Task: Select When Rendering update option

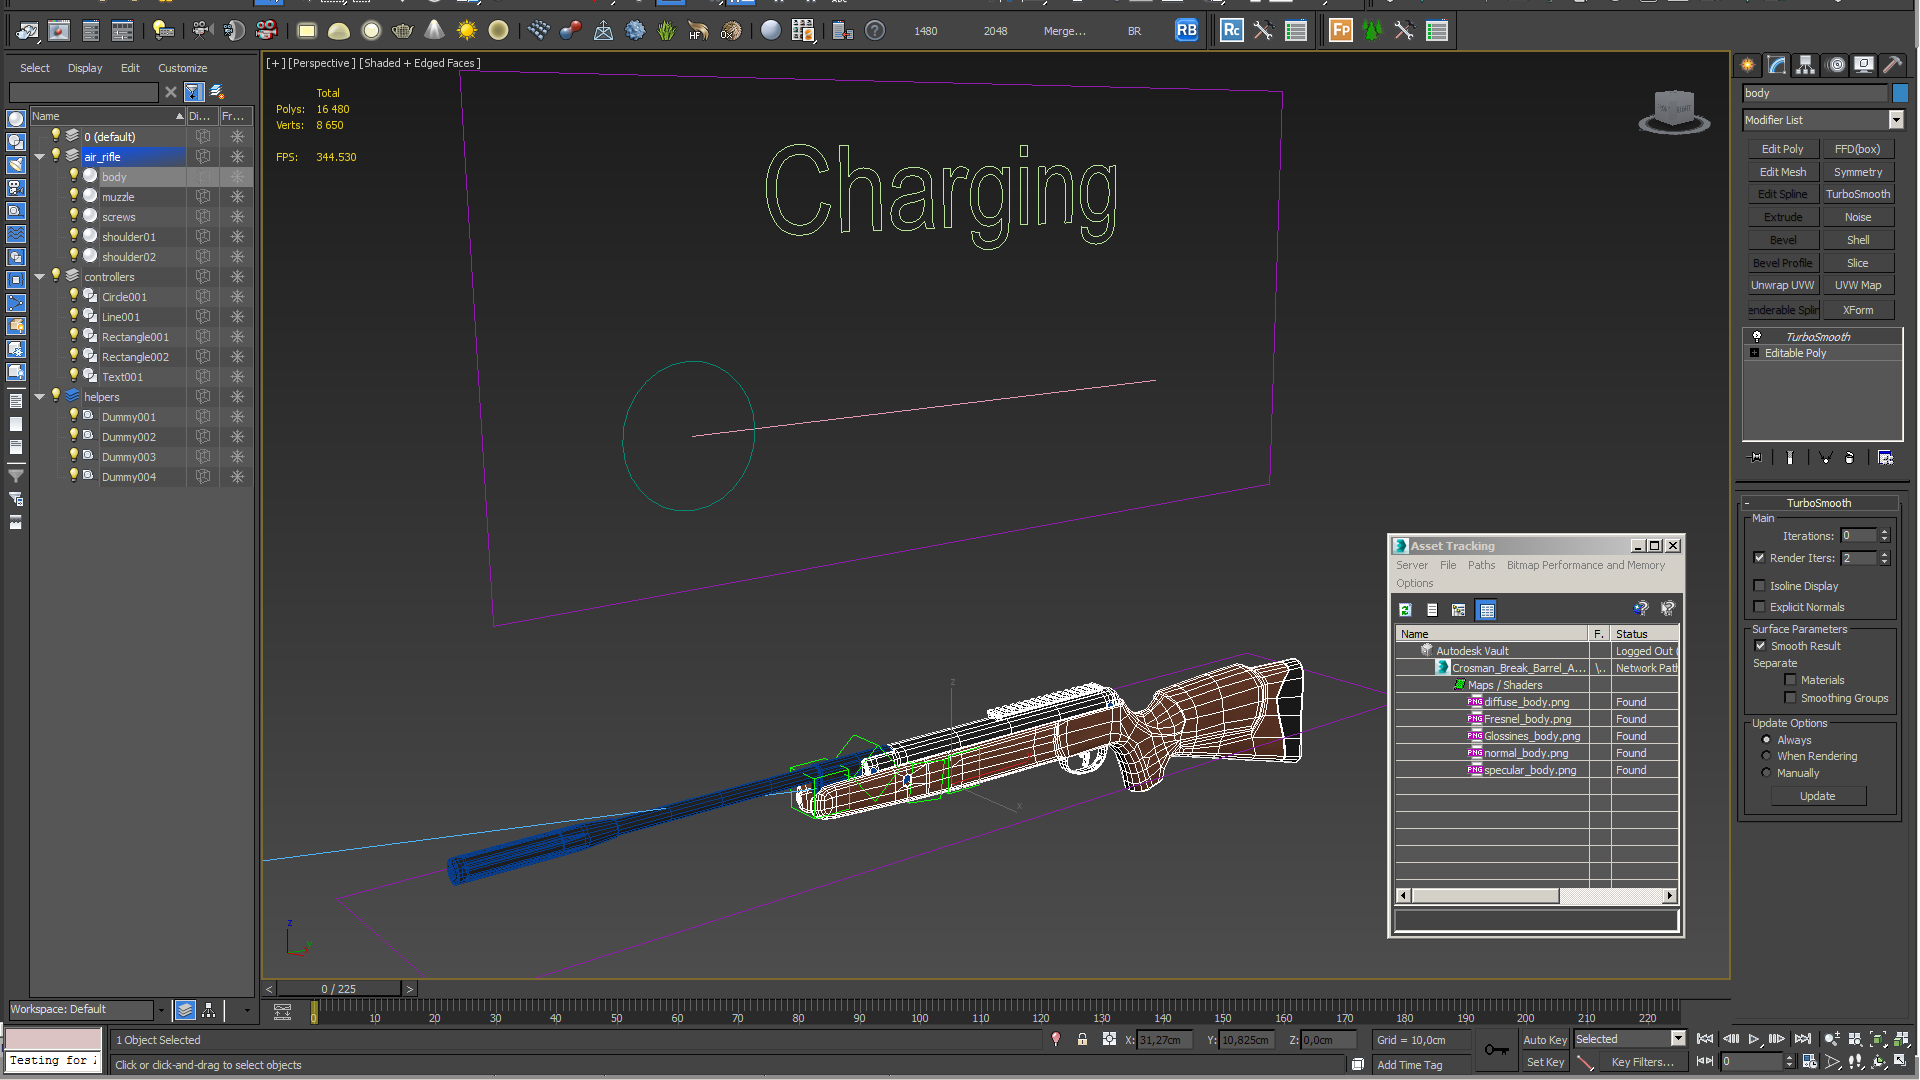Action: (1767, 756)
